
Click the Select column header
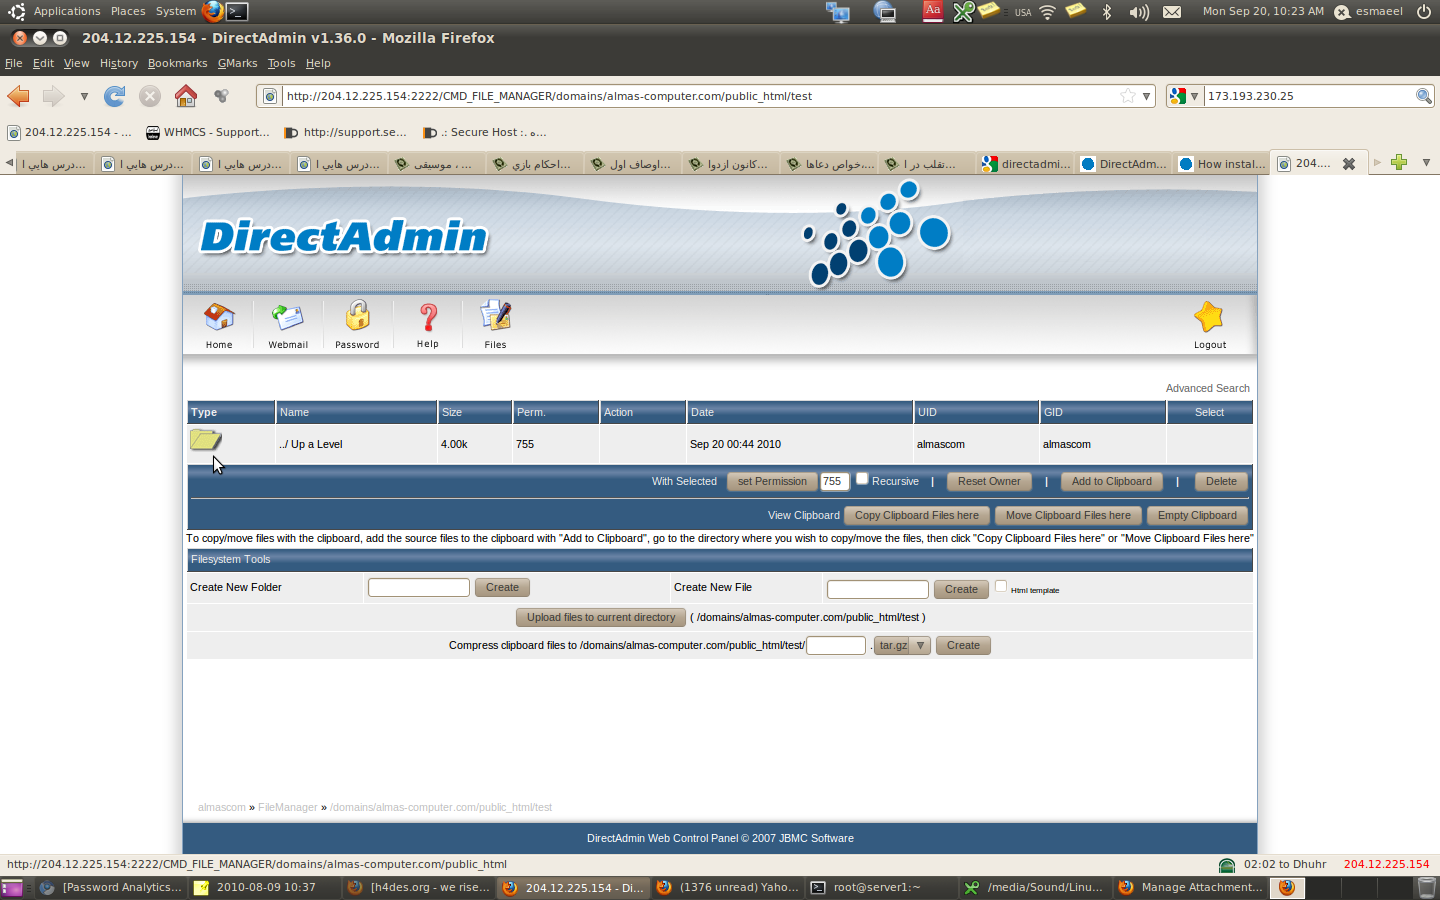point(1209,412)
